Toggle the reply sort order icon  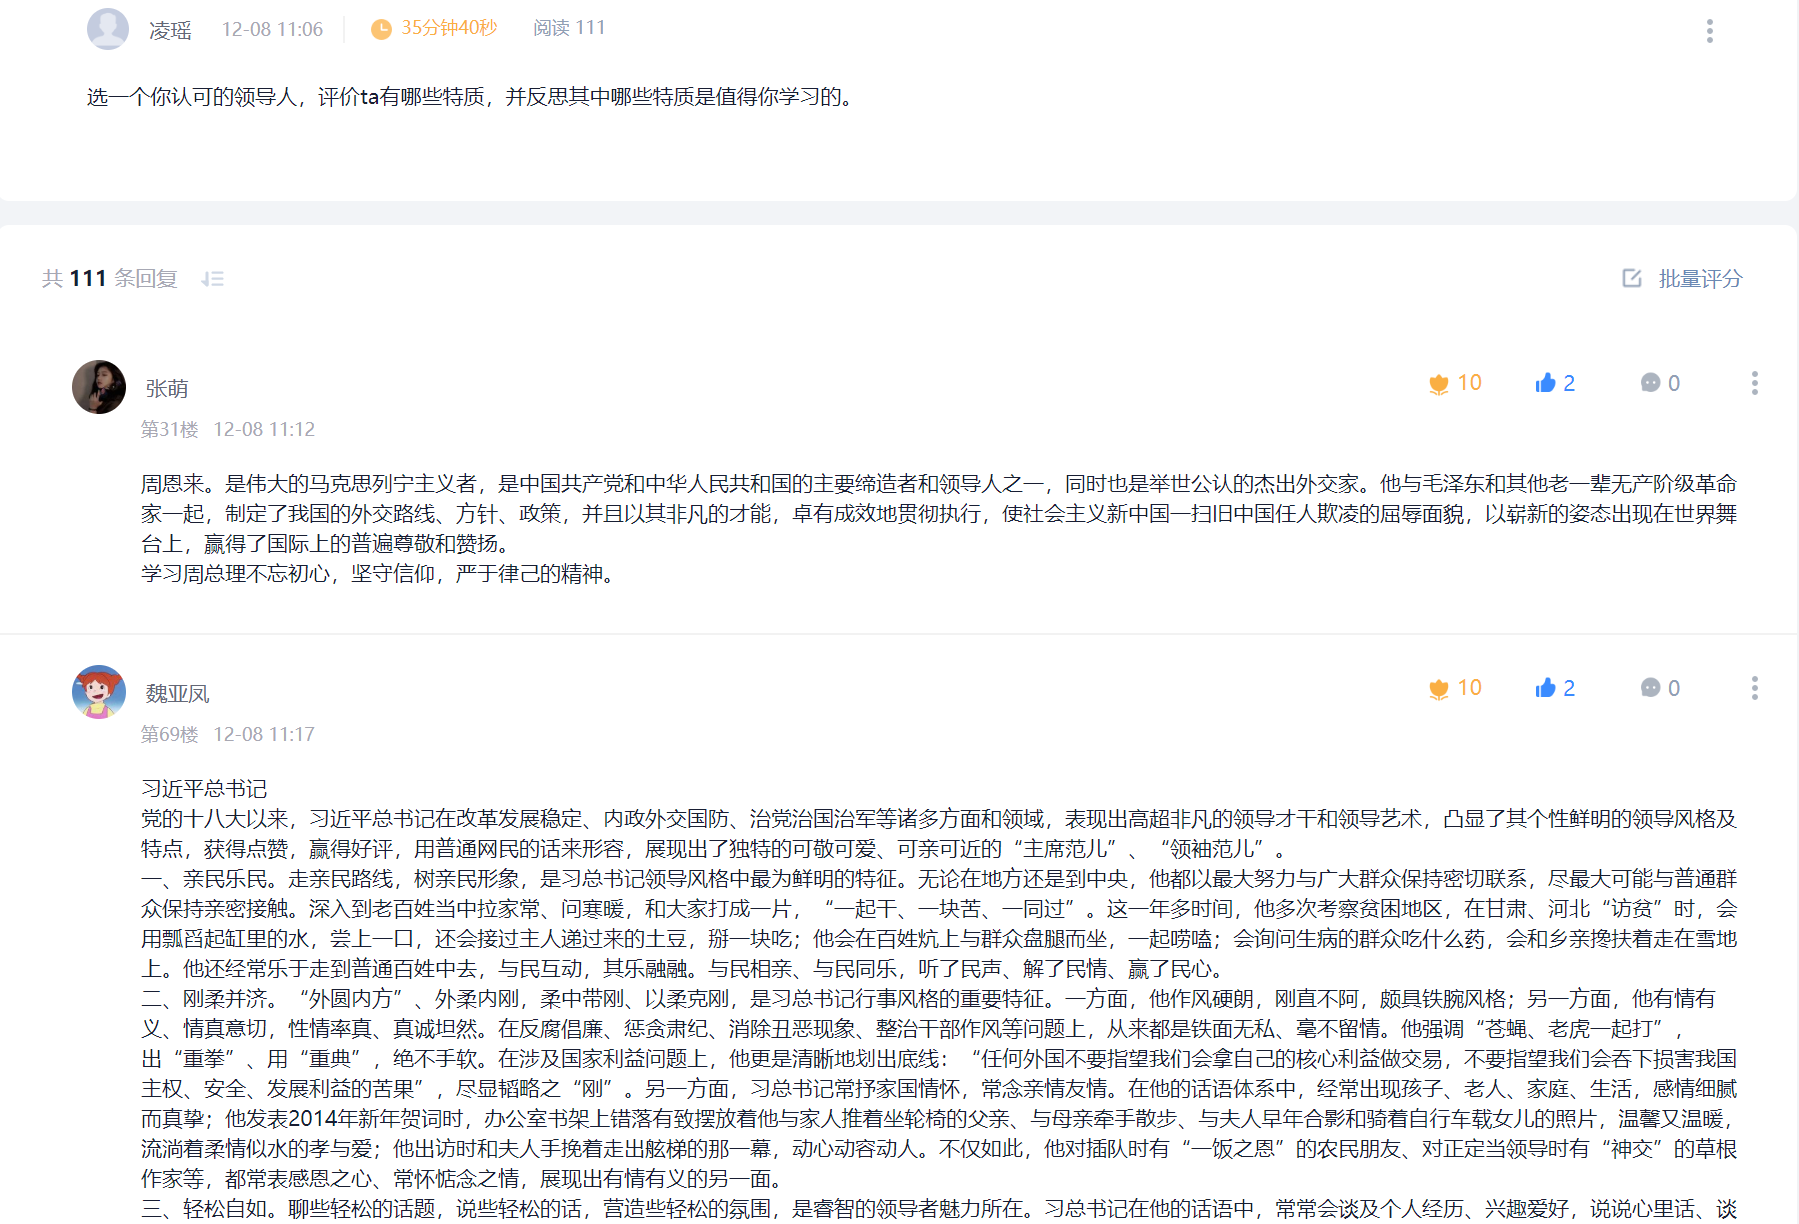(212, 279)
